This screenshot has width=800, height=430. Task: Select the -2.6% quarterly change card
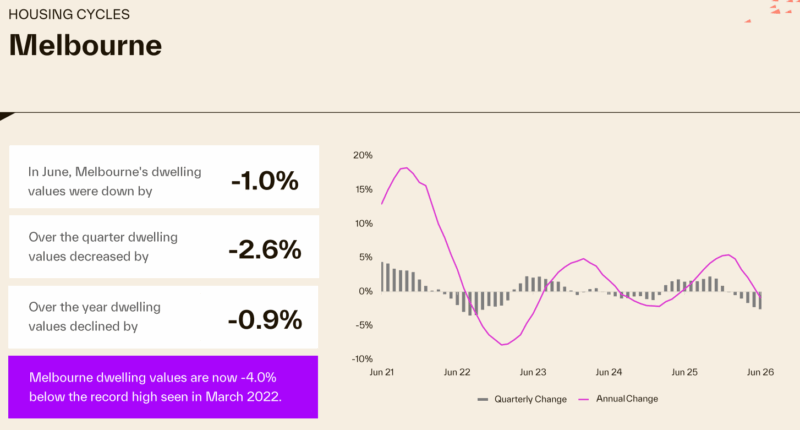(164, 247)
